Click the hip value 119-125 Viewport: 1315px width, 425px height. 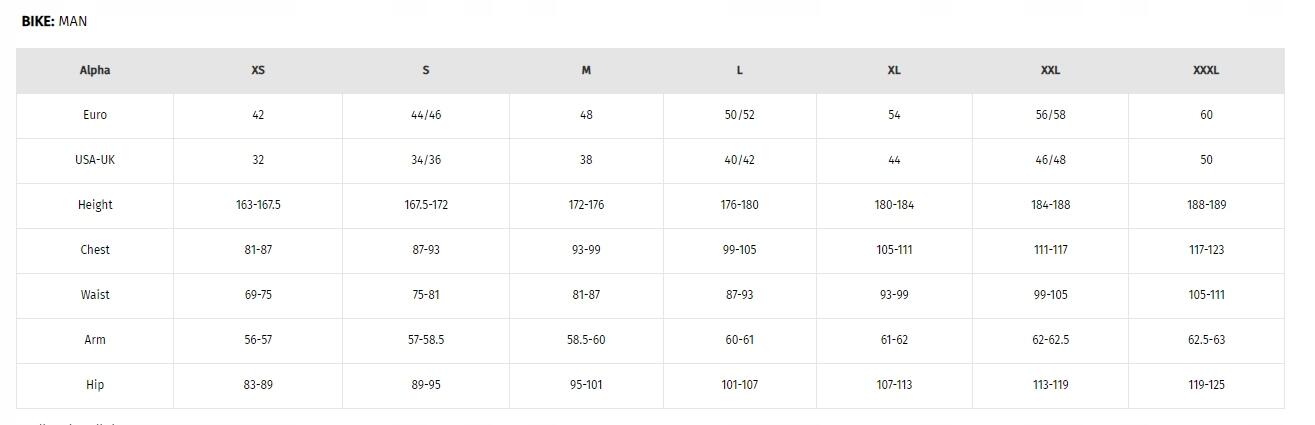tap(1206, 385)
